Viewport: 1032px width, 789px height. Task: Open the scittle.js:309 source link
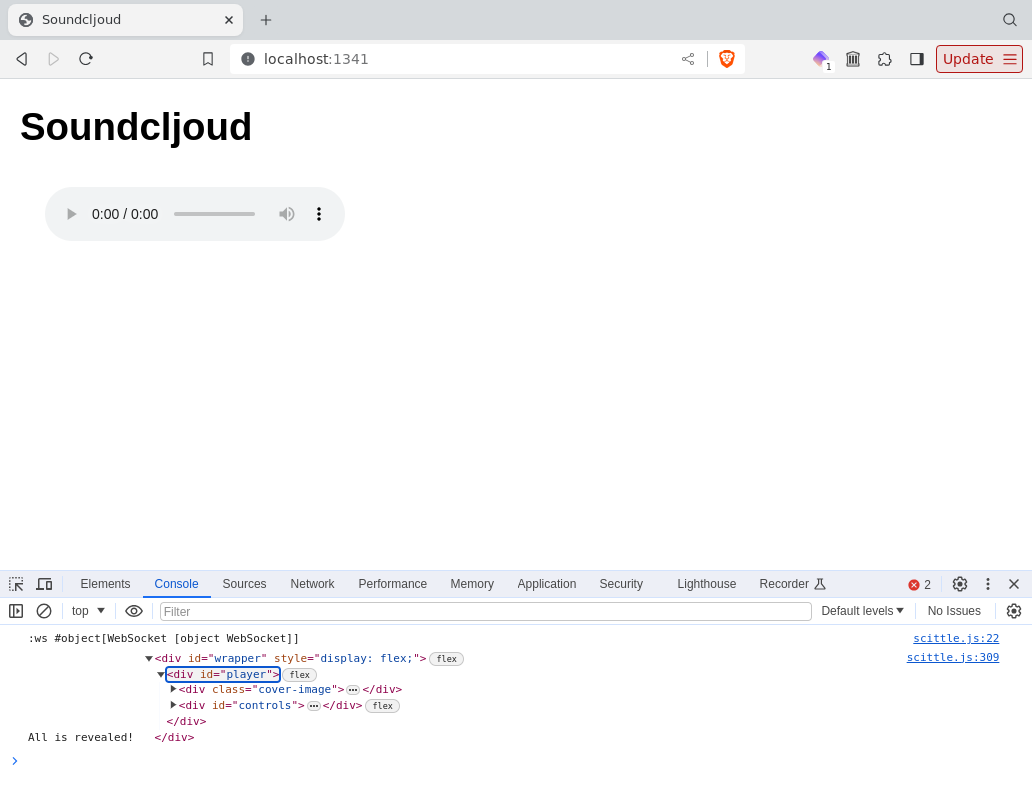952,657
